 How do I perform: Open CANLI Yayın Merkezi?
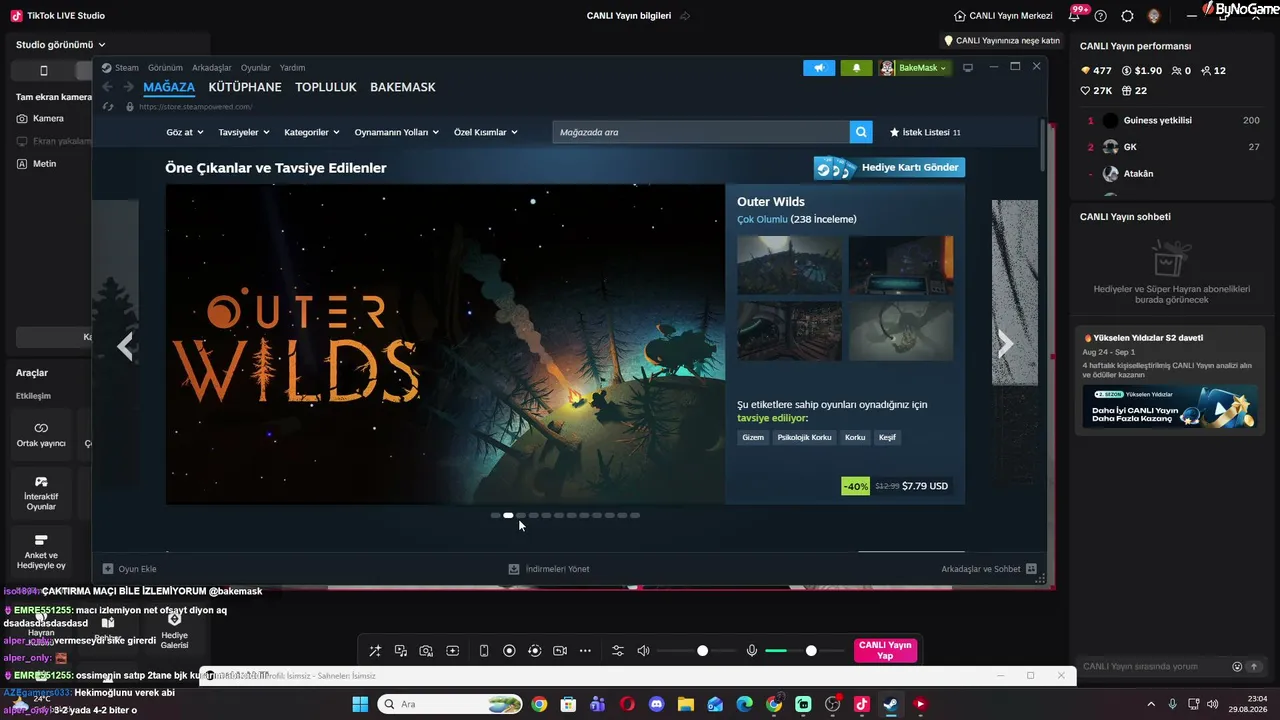click(1003, 16)
